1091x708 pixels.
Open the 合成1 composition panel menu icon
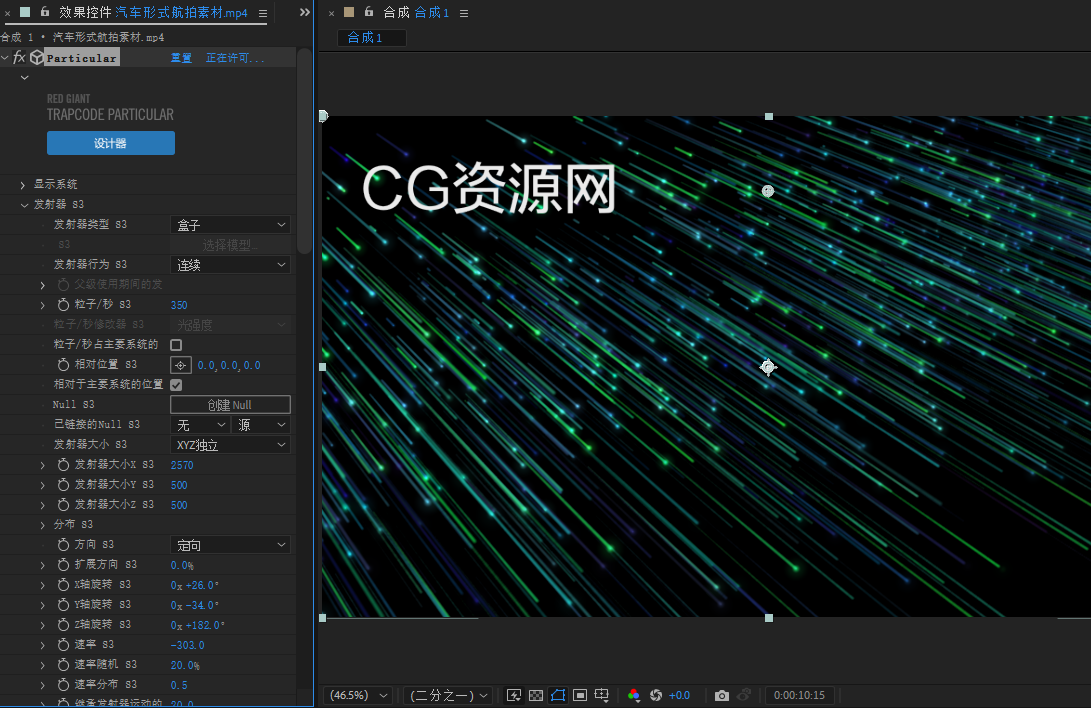coord(464,13)
